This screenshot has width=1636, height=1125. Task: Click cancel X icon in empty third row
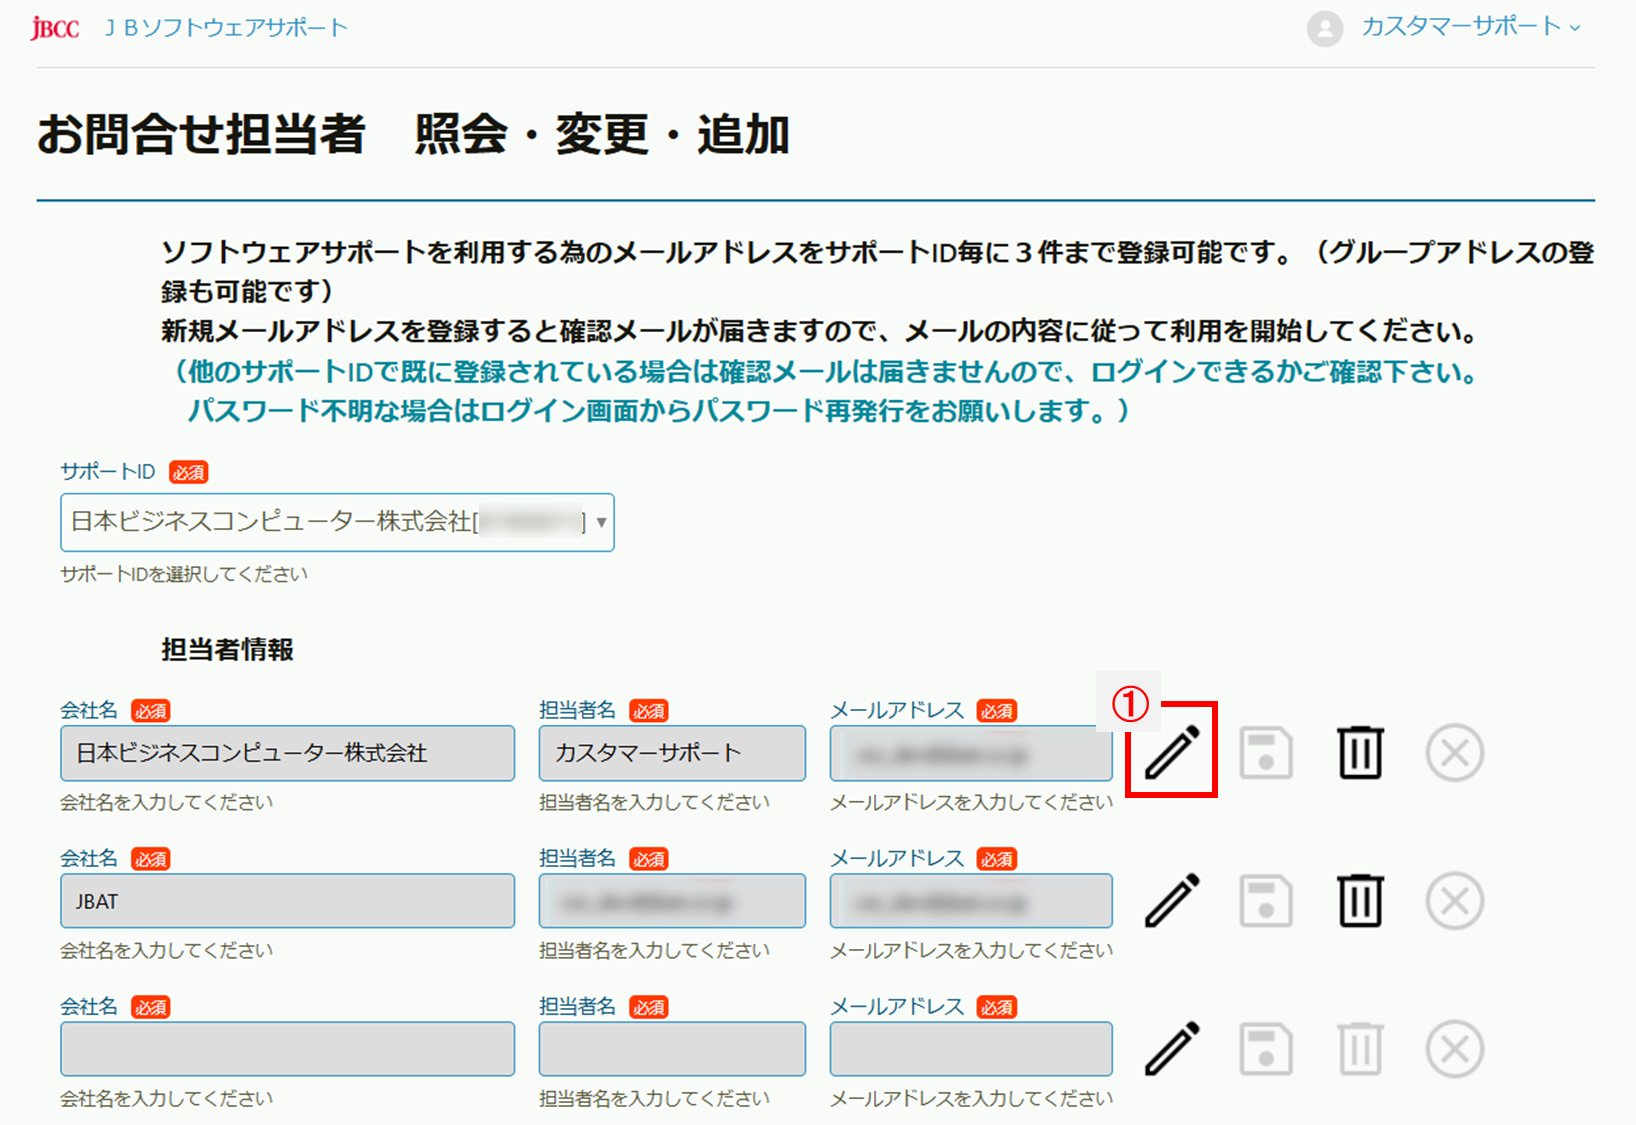click(1455, 1048)
